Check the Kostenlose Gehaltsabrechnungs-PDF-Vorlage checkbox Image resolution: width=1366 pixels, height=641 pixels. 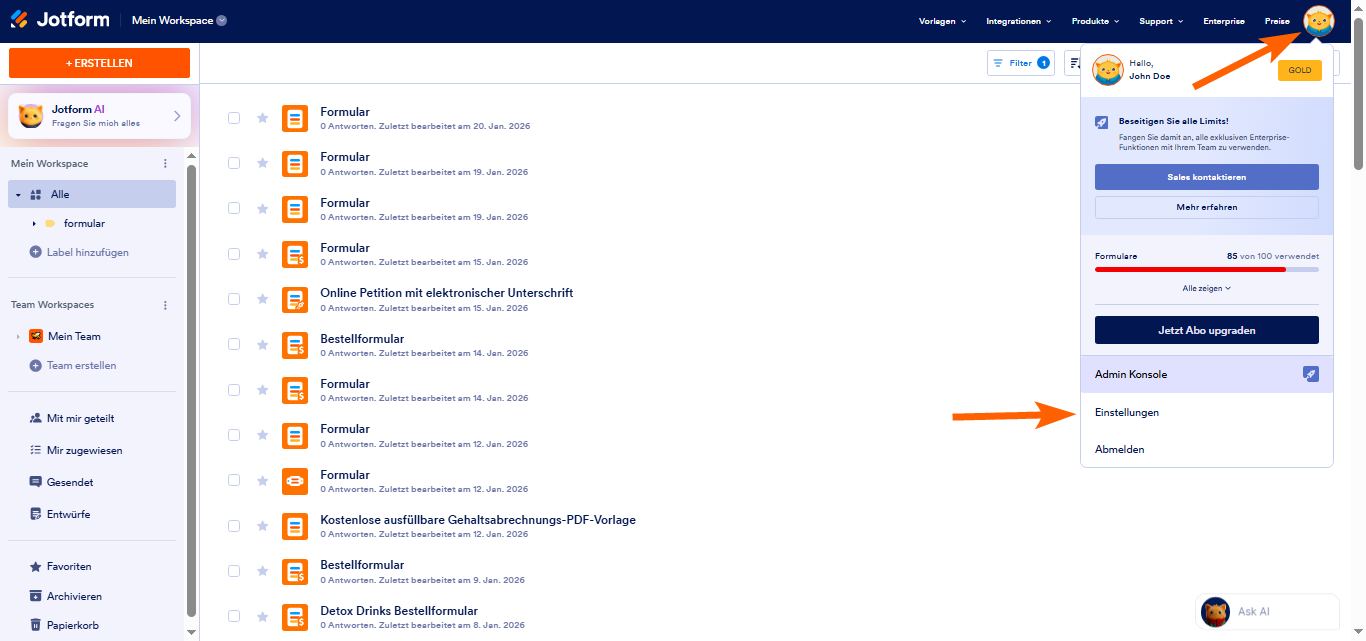234,526
